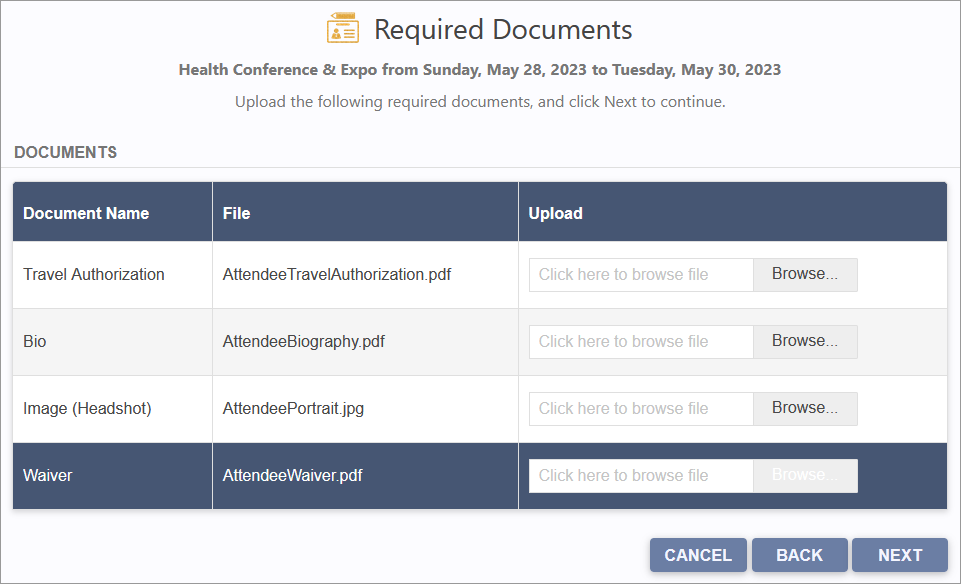
Task: Click file field for Waiver row
Action: (x=641, y=475)
